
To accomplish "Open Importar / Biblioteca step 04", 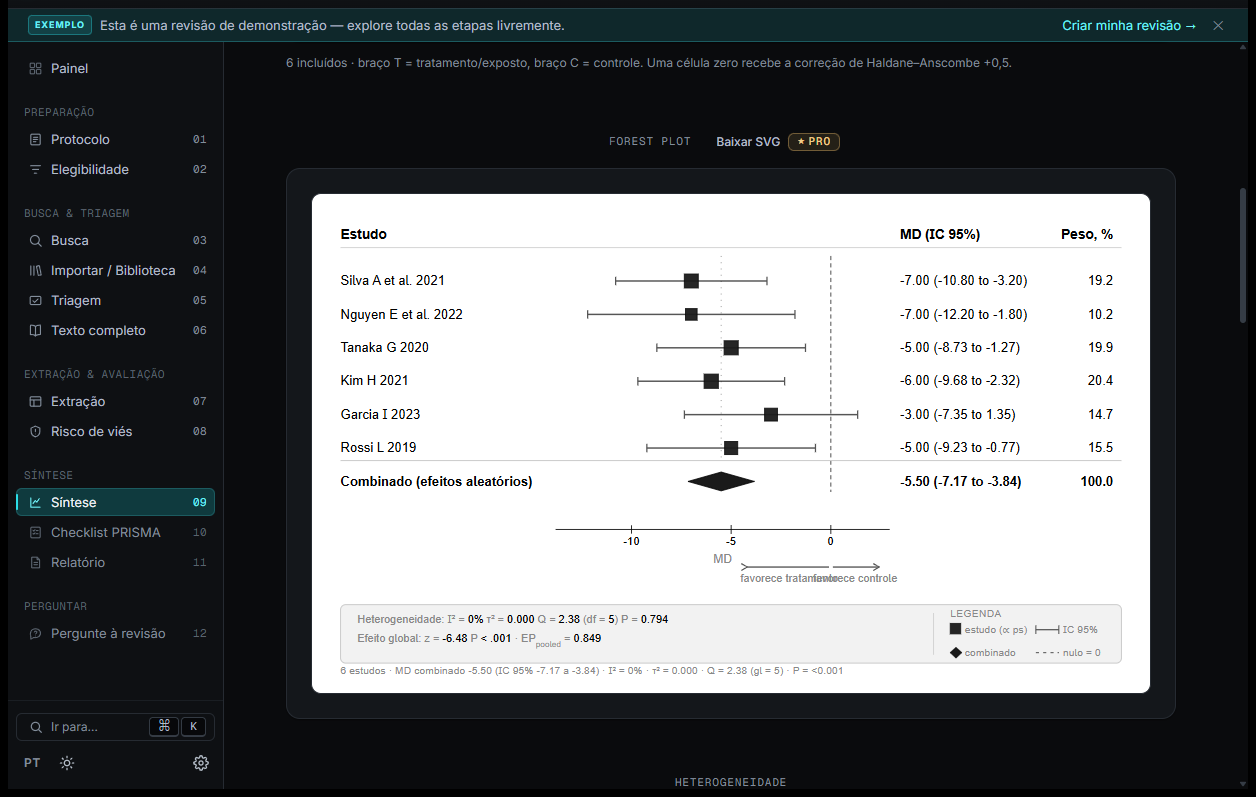I will 115,271.
